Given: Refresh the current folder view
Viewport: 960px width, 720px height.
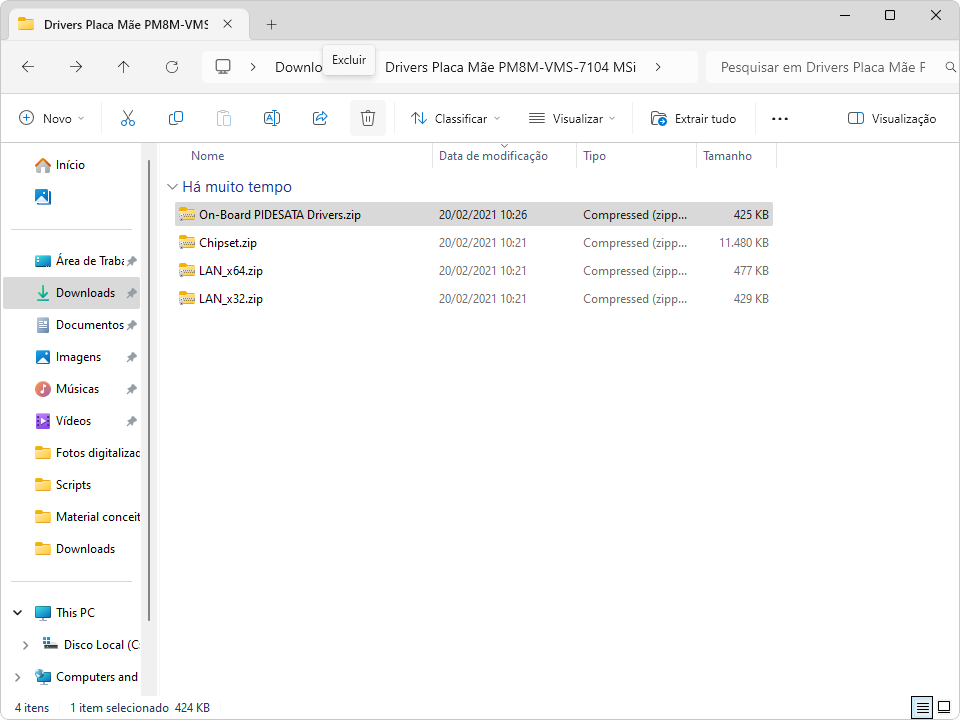Looking at the screenshot, I should (x=172, y=67).
